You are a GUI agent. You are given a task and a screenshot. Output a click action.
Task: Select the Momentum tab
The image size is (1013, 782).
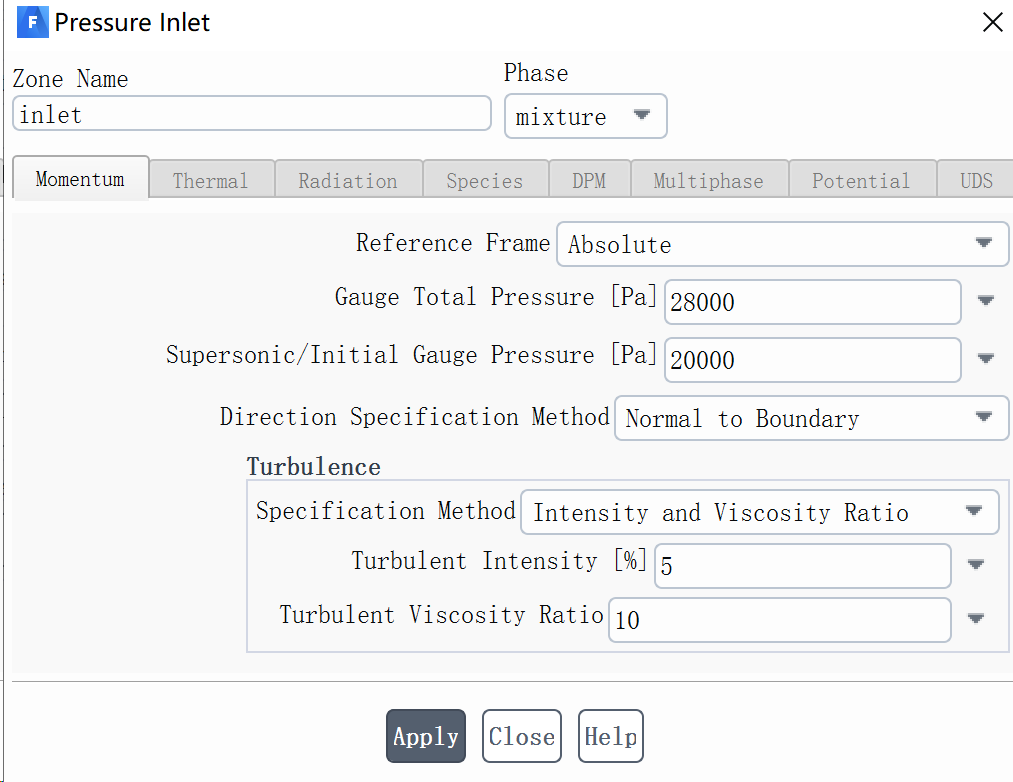pos(80,180)
